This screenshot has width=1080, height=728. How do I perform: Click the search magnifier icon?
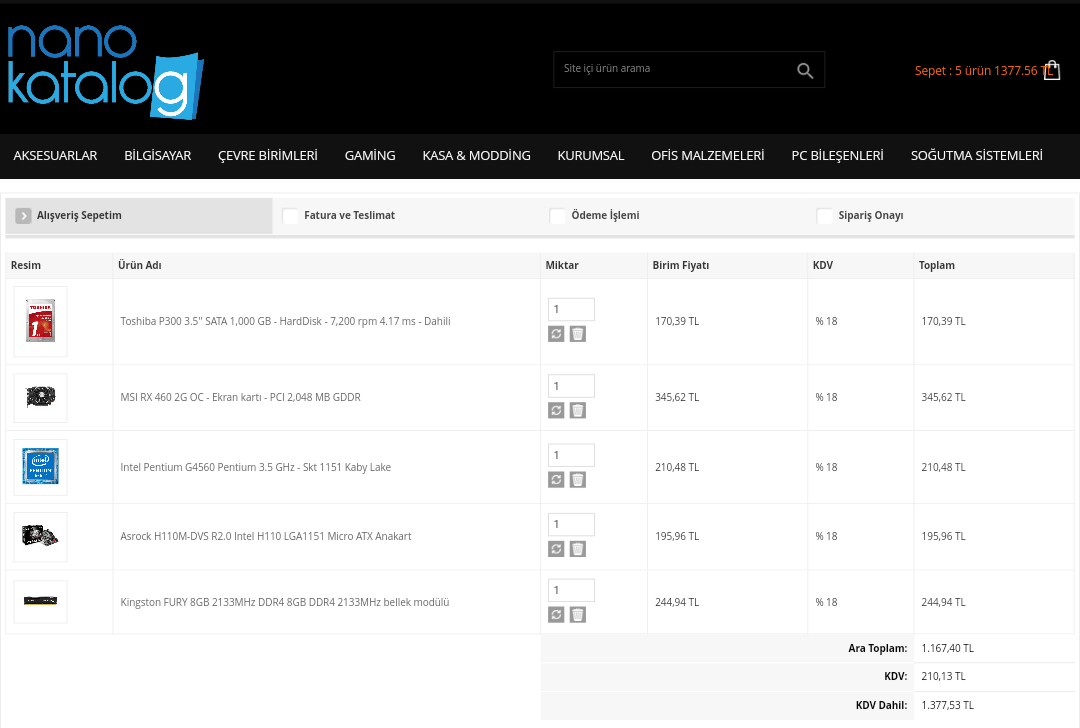[804, 70]
